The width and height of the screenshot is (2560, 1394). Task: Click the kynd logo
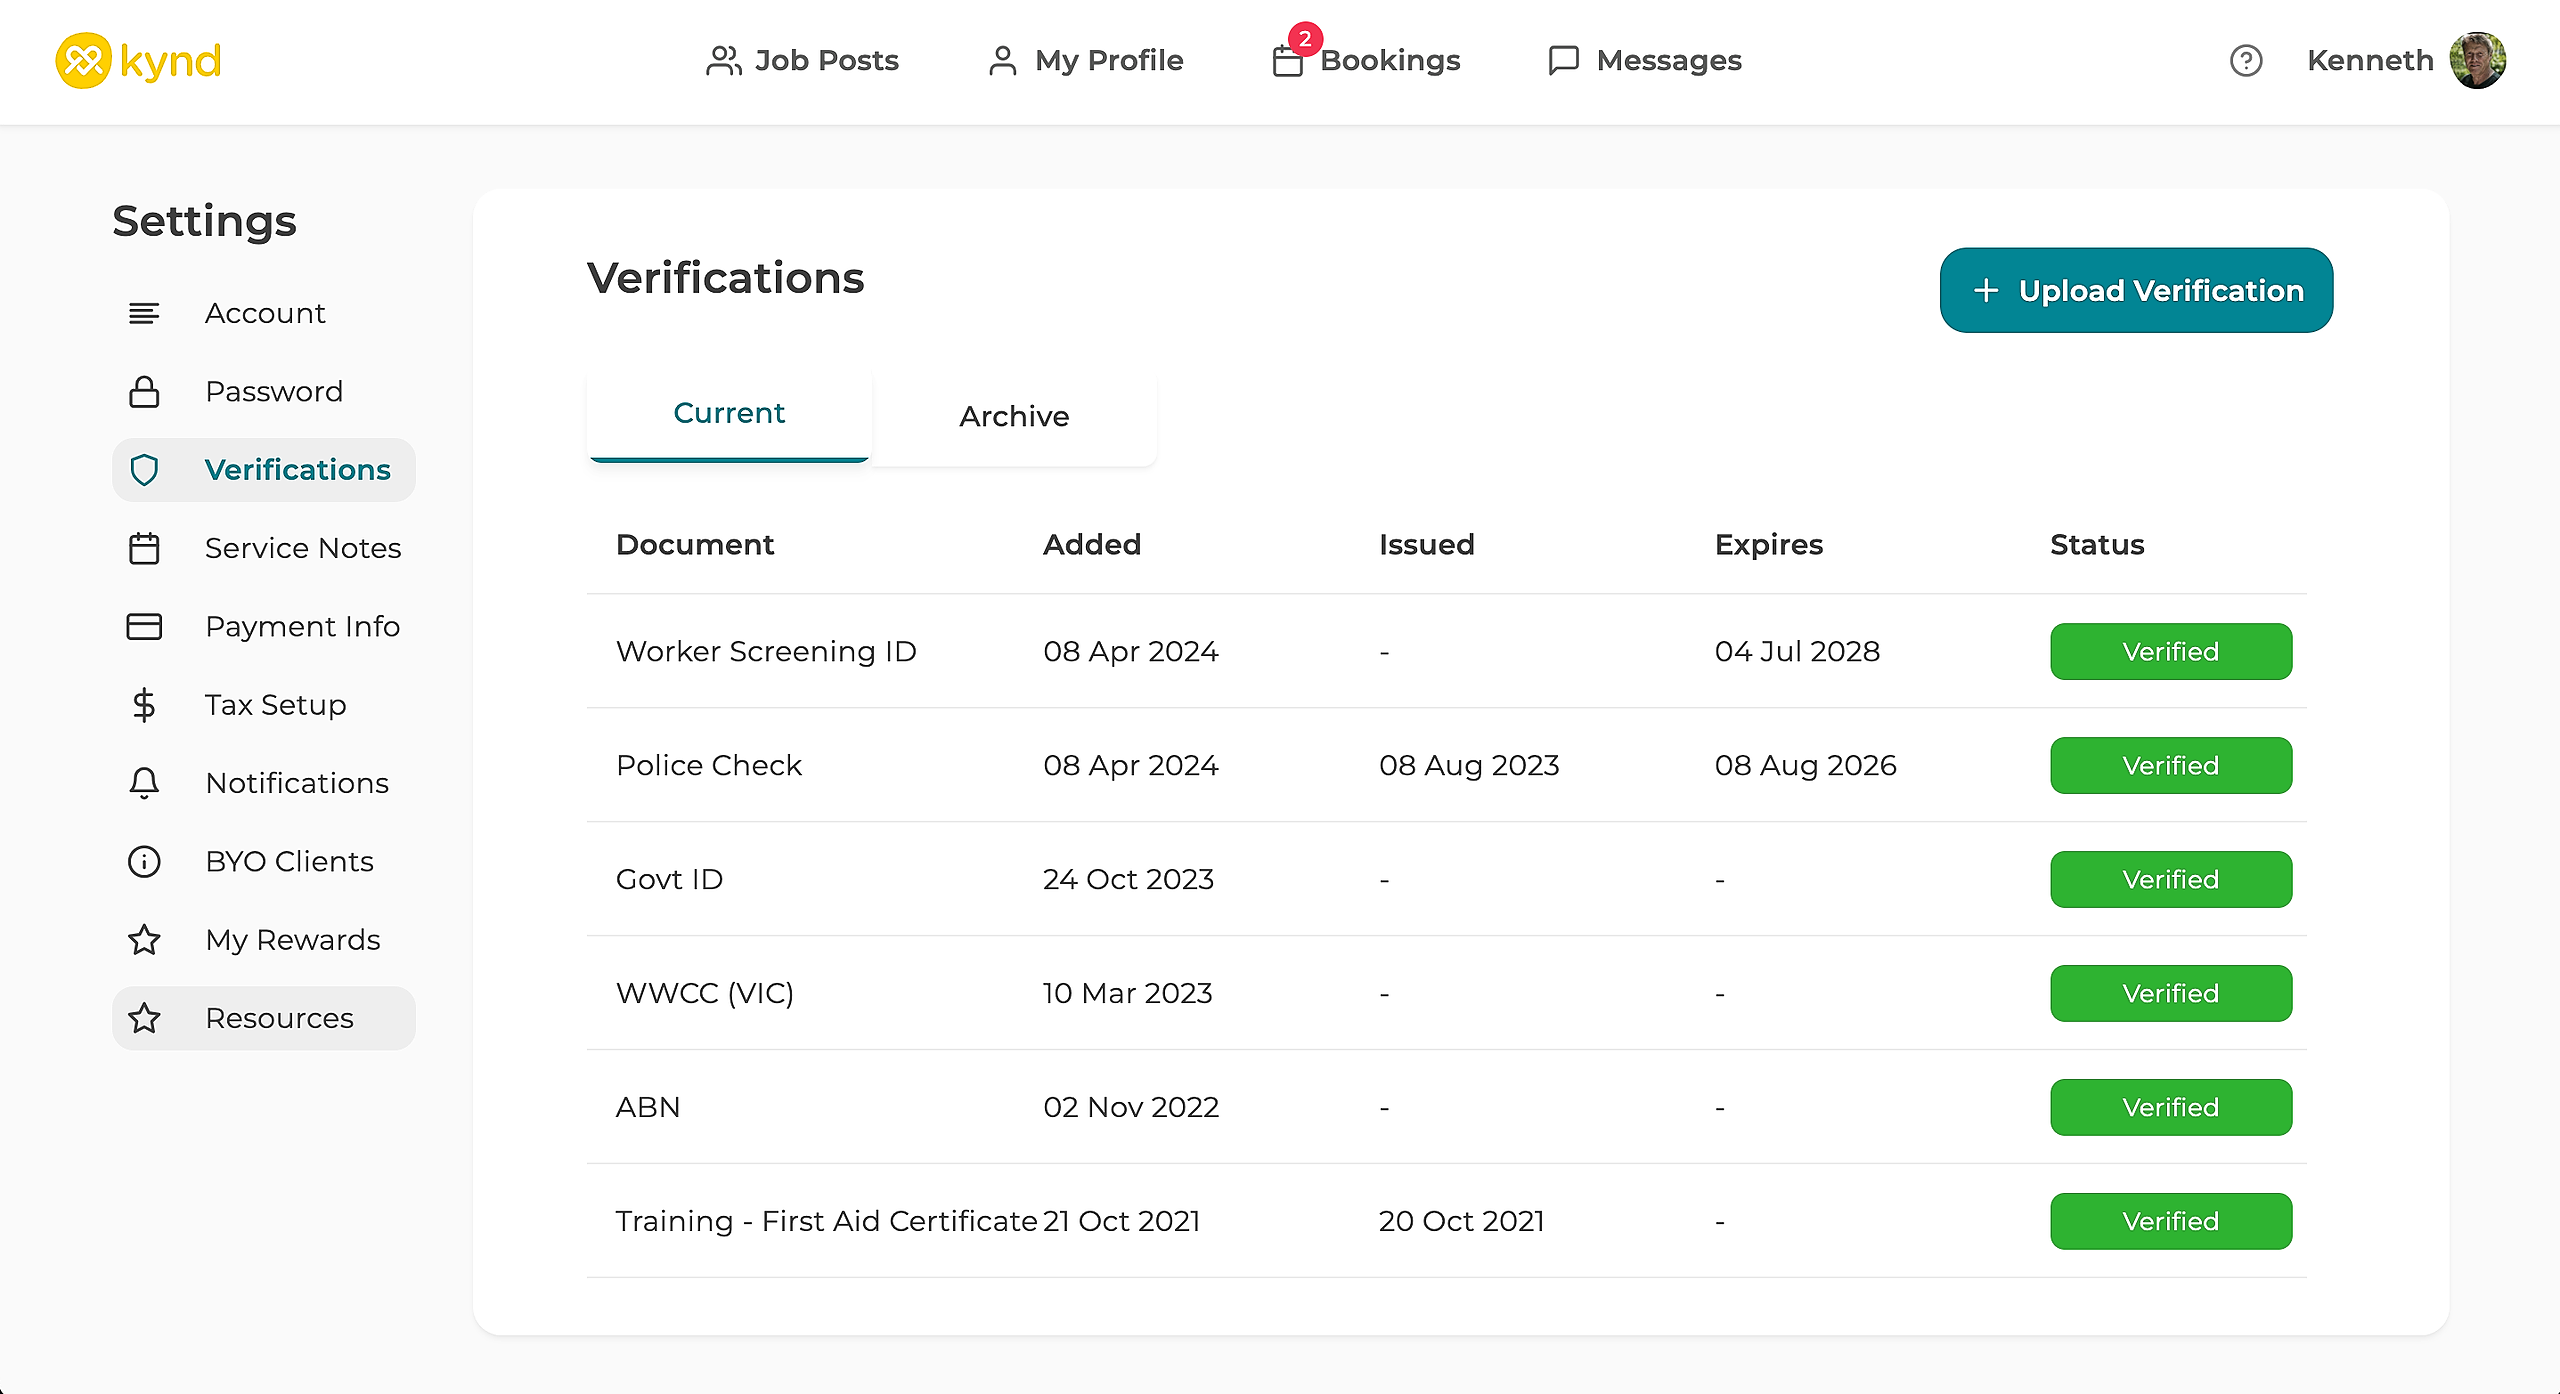coord(138,61)
